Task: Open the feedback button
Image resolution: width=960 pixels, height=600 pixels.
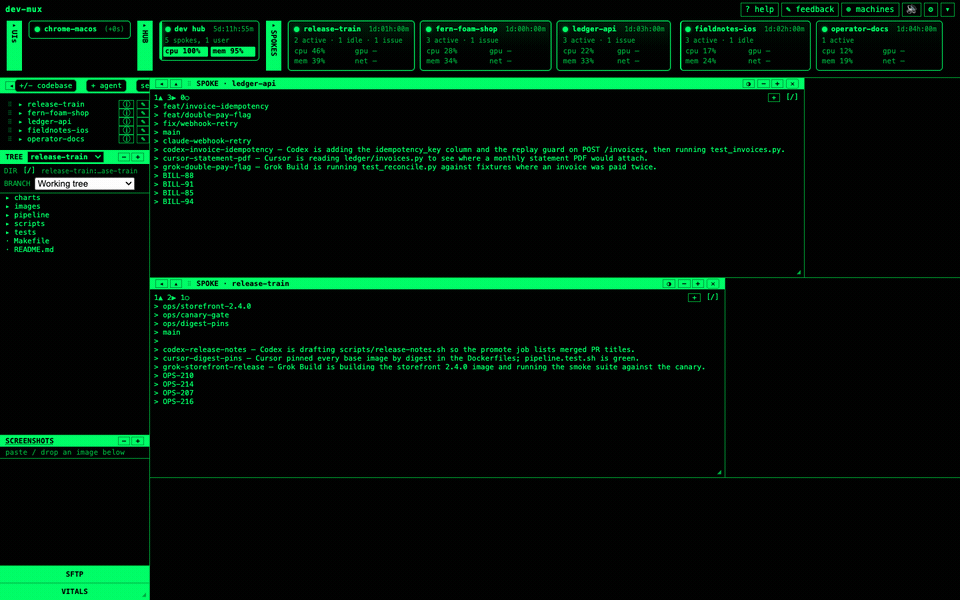Action: (809, 9)
